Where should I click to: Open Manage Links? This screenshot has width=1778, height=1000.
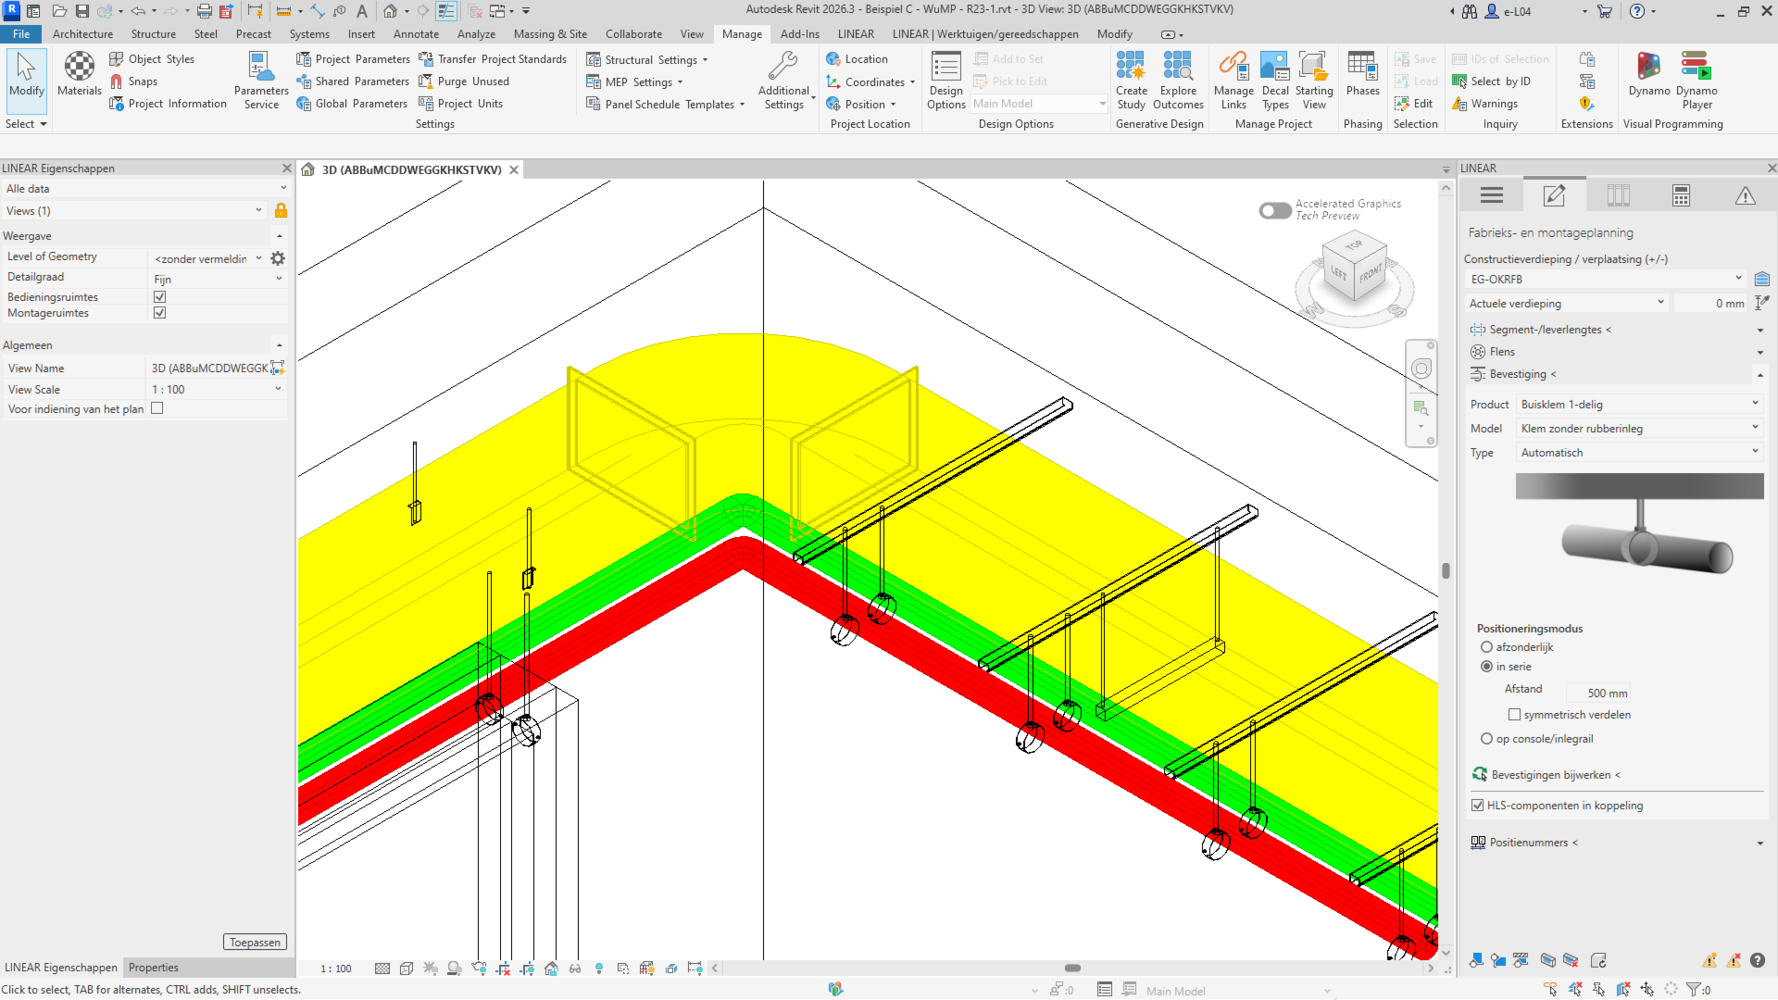pos(1233,80)
